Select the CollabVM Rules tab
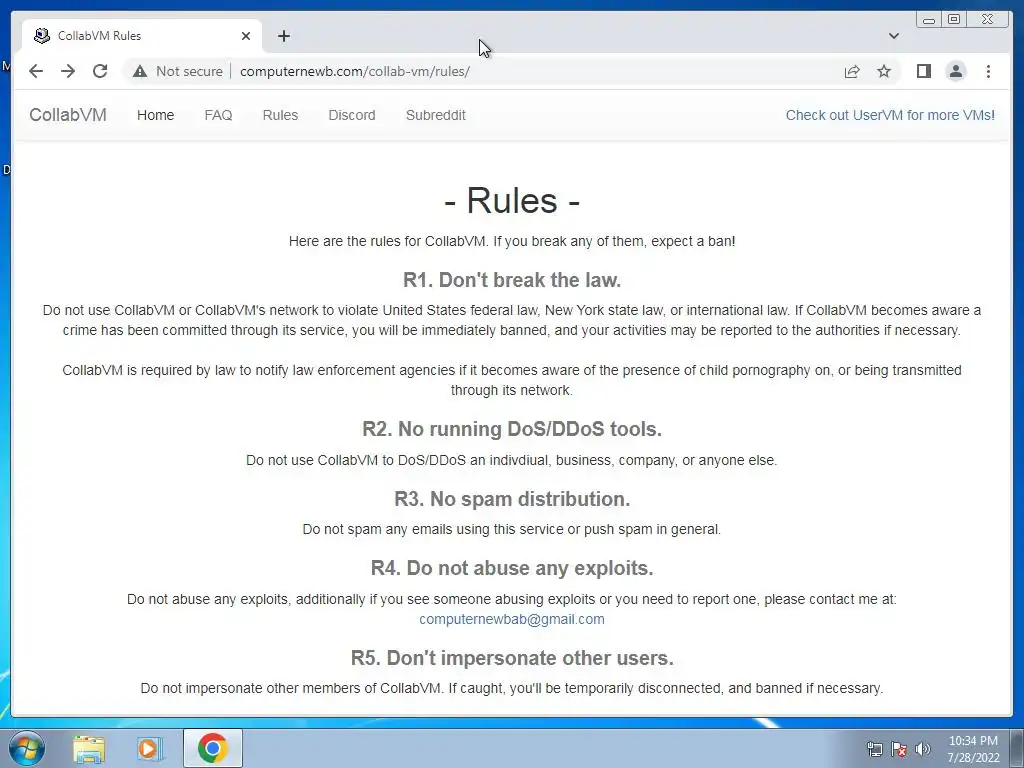Viewport: 1024px width, 768px height. (x=142, y=36)
